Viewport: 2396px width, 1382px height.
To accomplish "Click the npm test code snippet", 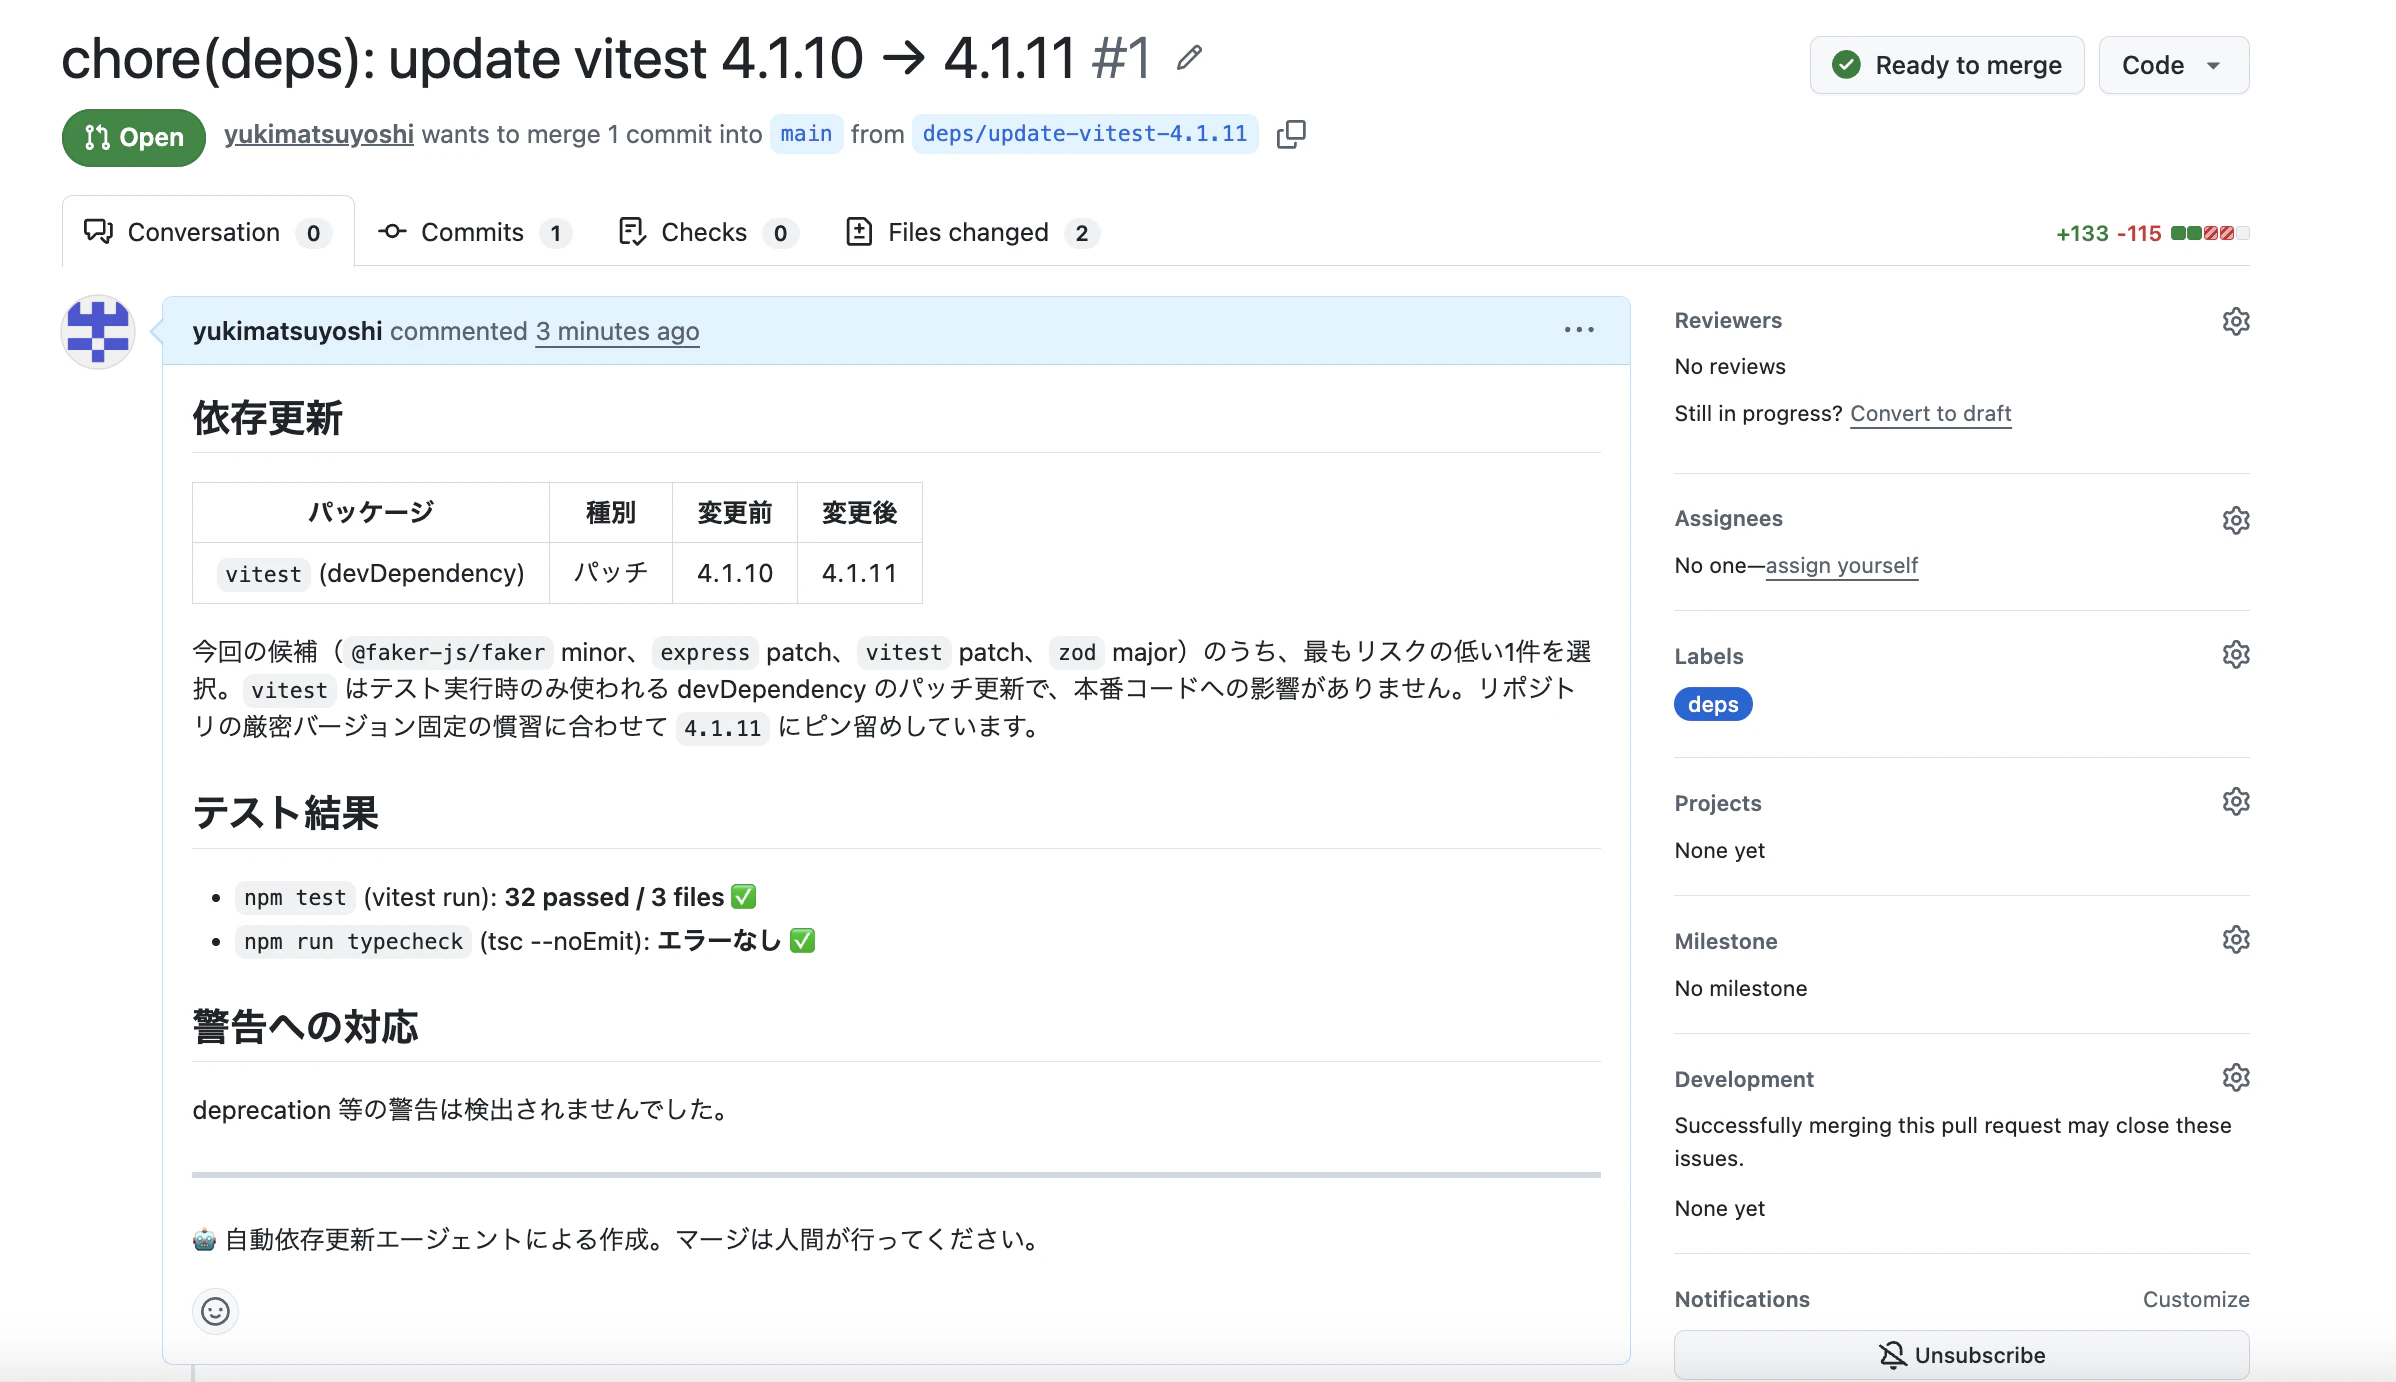I will (295, 898).
